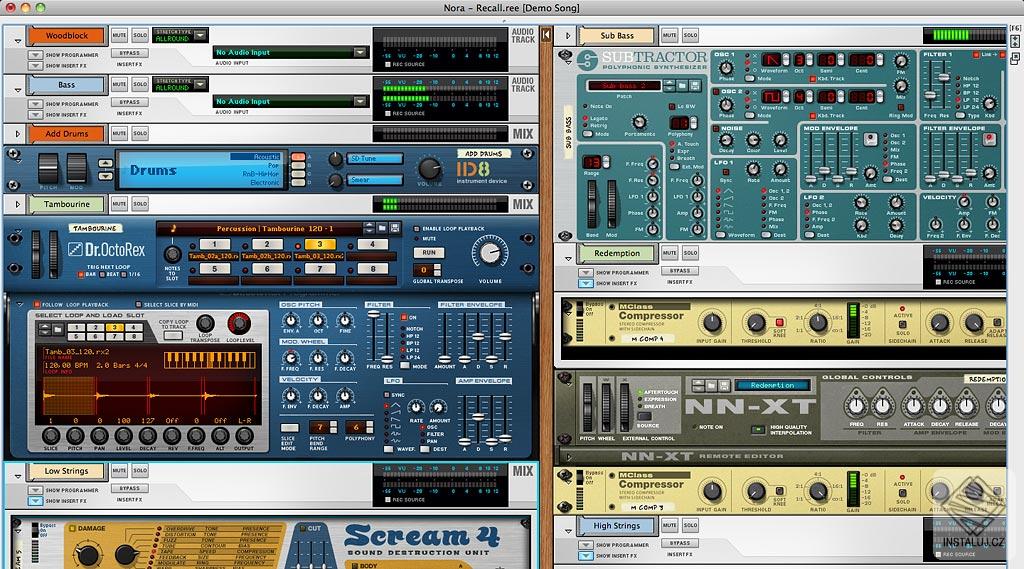Expand the Add Drums mix channel

[18, 134]
